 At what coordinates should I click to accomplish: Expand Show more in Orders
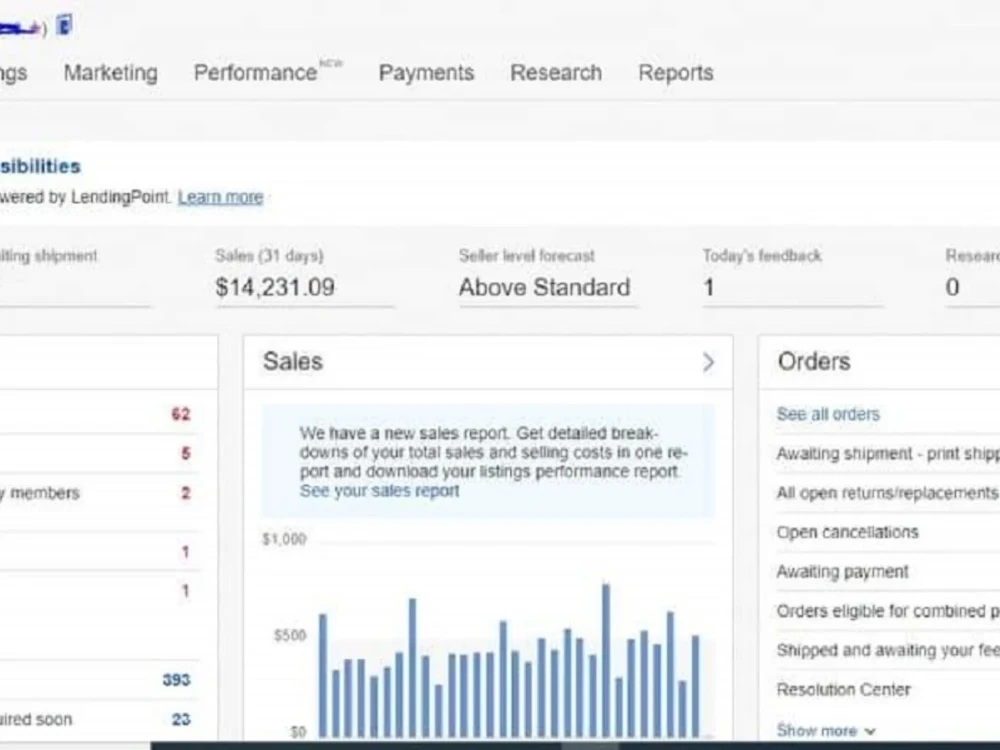pyautogui.click(x=826, y=730)
